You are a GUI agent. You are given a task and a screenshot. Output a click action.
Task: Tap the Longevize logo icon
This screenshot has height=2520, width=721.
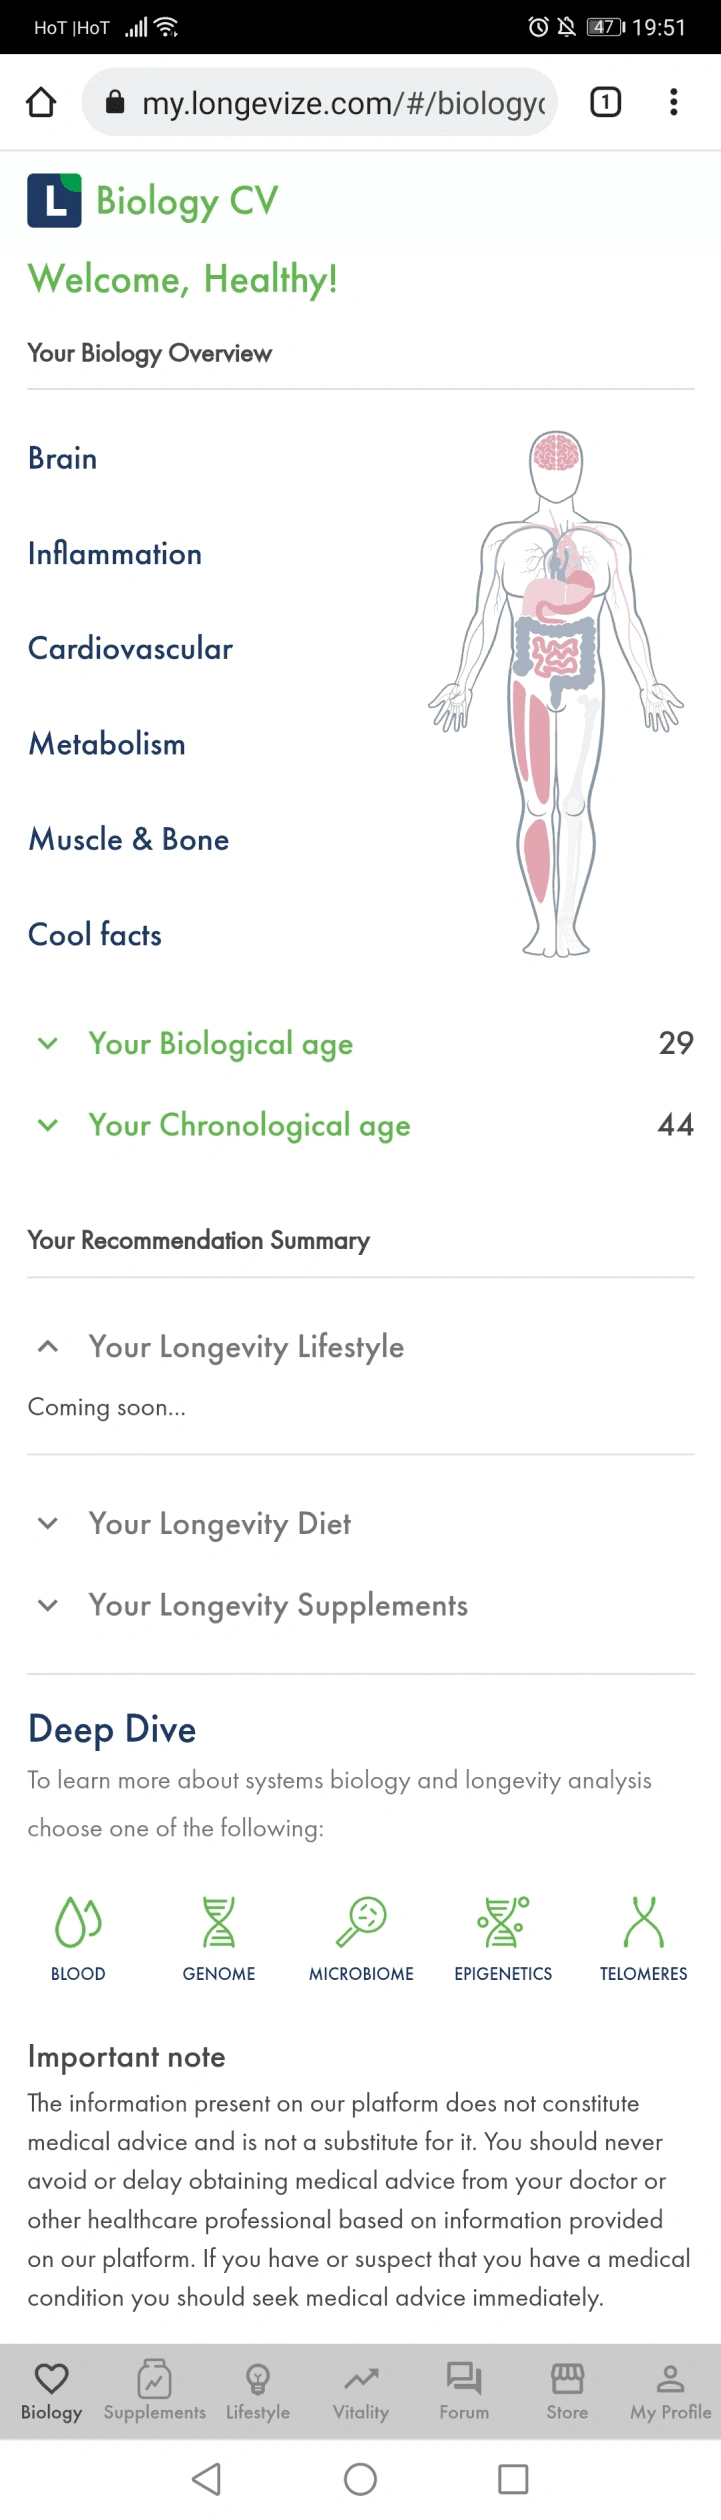(54, 200)
